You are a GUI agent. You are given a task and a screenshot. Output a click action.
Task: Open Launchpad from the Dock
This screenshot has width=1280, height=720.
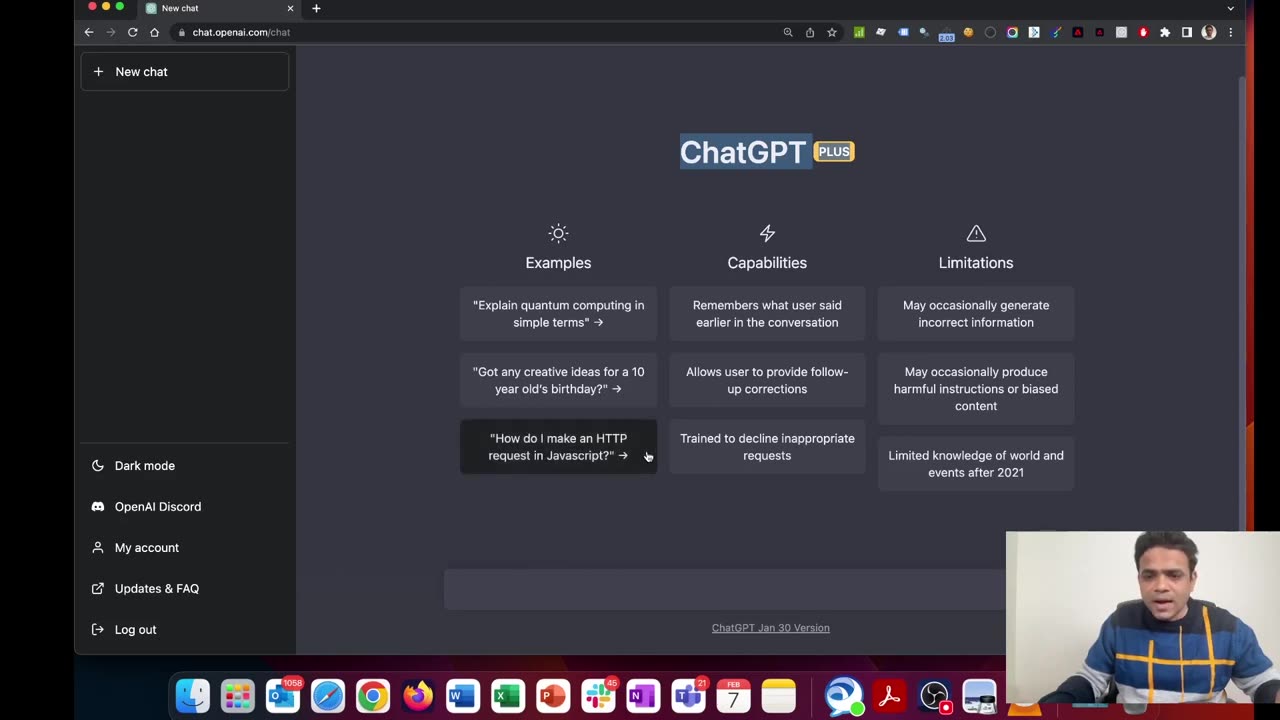tap(237, 696)
